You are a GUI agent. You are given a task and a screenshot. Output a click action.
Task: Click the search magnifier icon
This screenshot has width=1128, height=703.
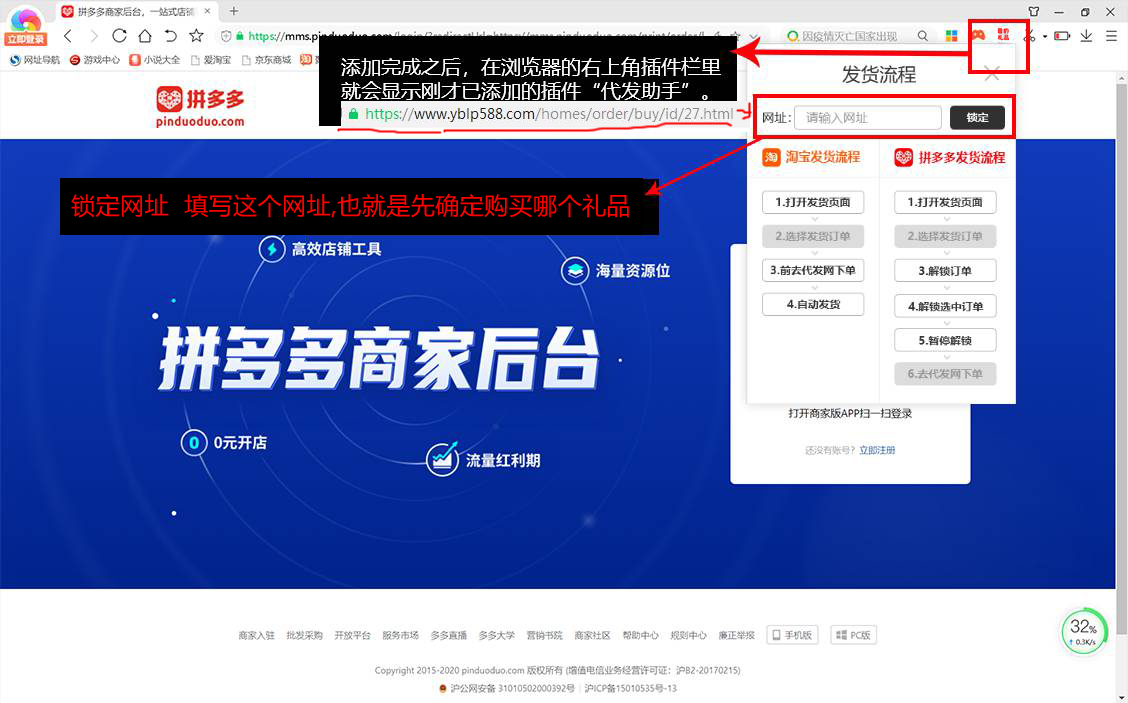(922, 35)
